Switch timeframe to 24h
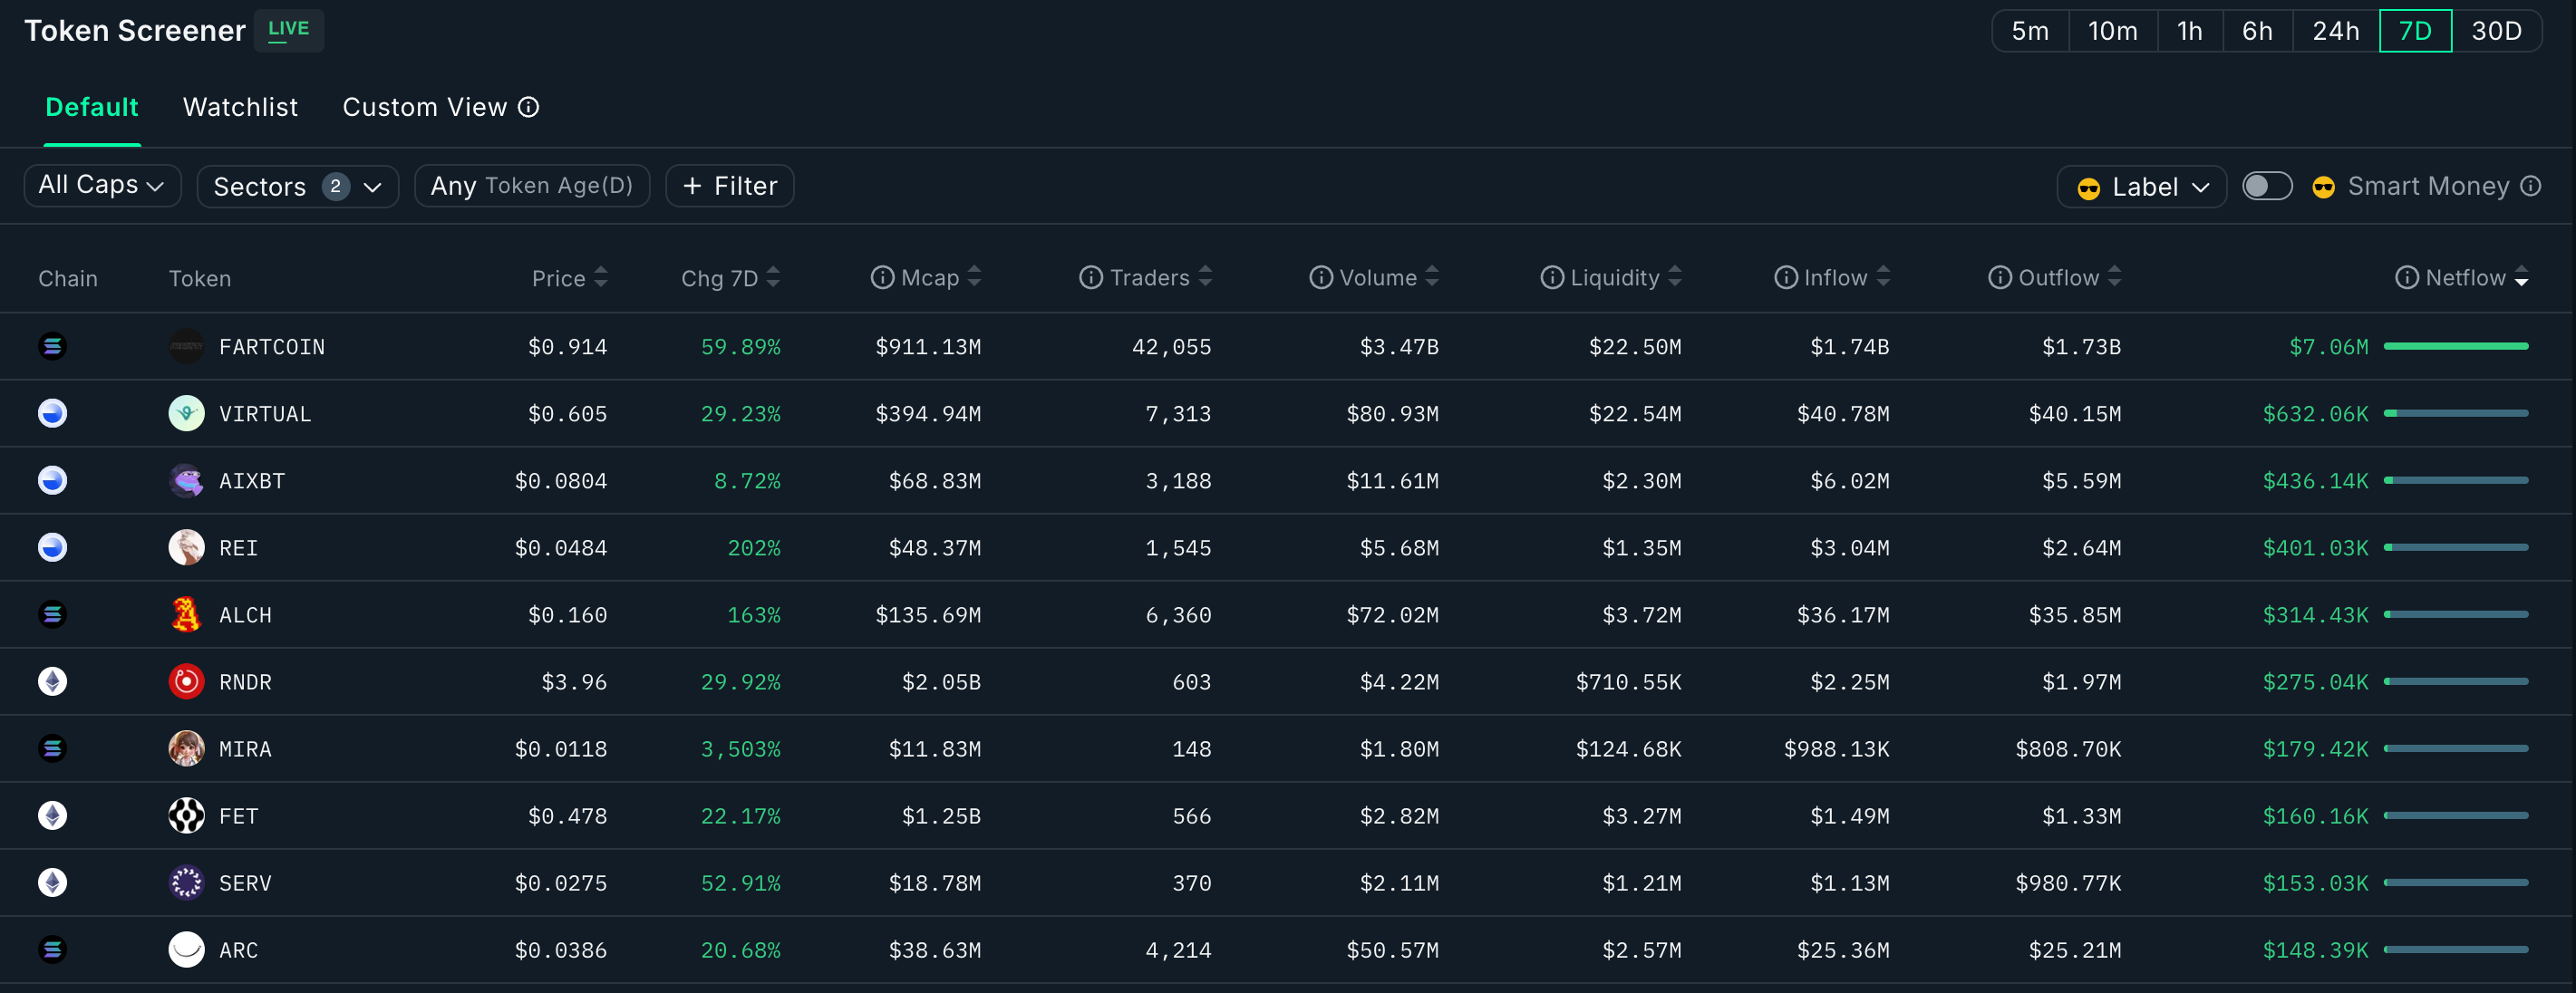Screen dimensions: 2576x993 click(2335, 31)
